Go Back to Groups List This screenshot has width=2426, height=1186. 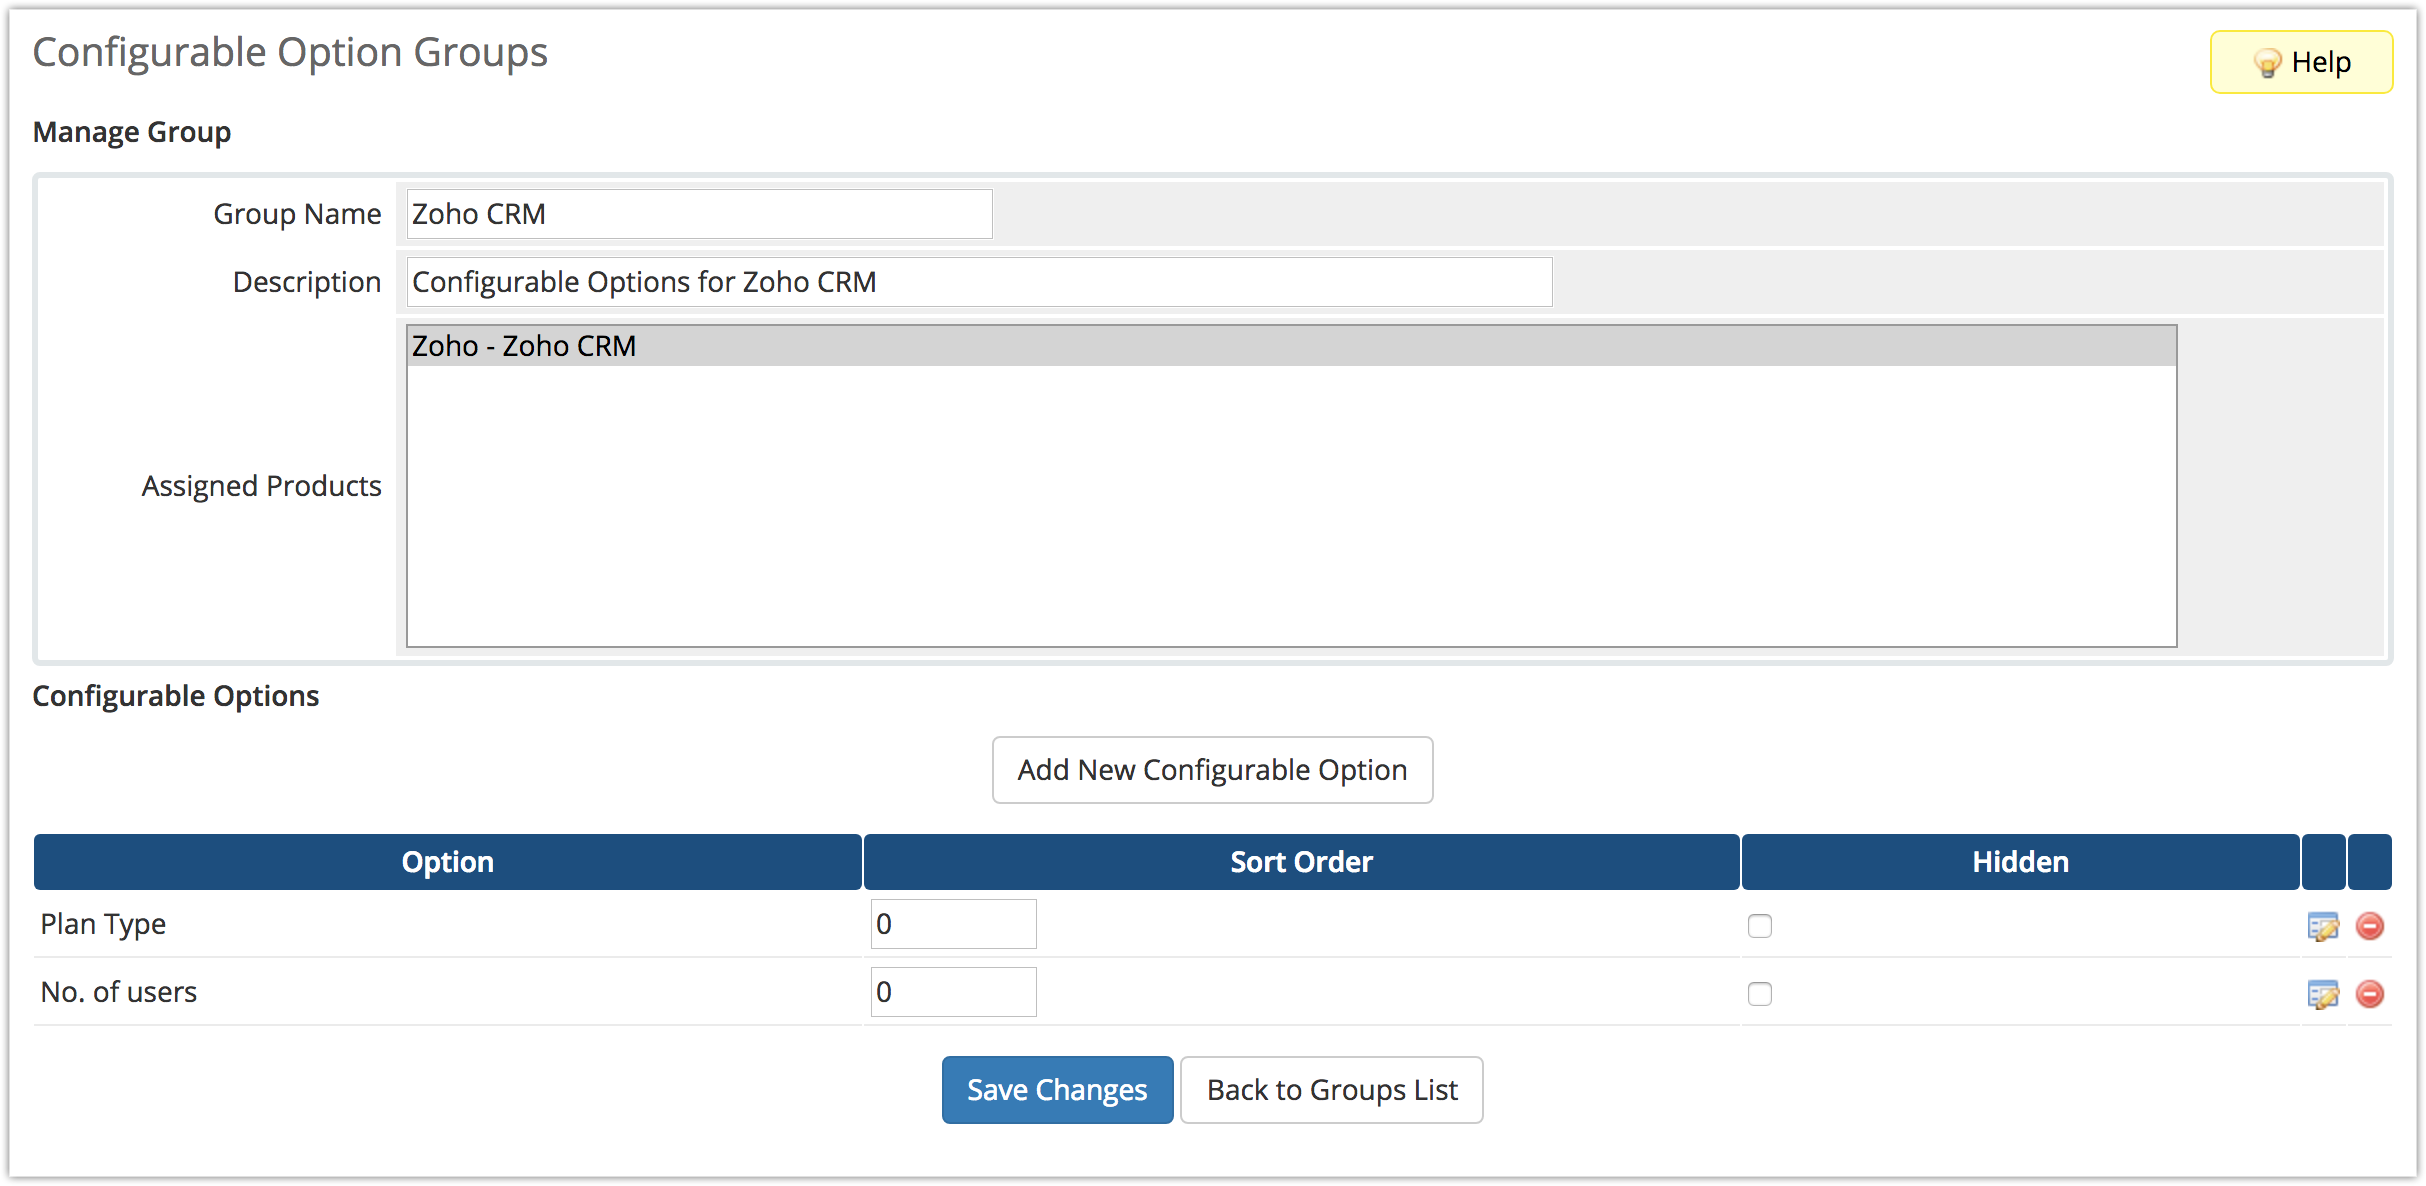pyautogui.click(x=1332, y=1090)
